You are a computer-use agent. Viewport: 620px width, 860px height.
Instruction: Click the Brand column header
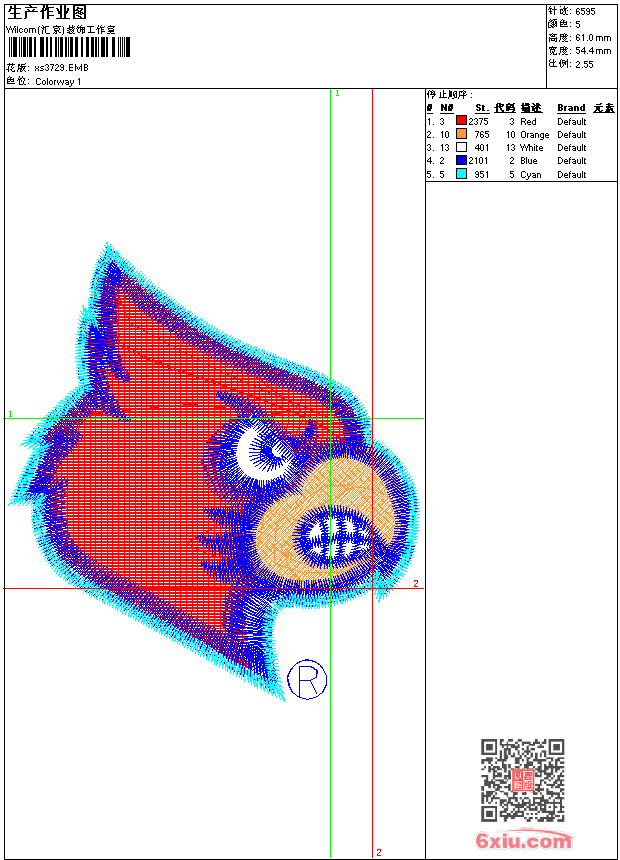click(571, 108)
